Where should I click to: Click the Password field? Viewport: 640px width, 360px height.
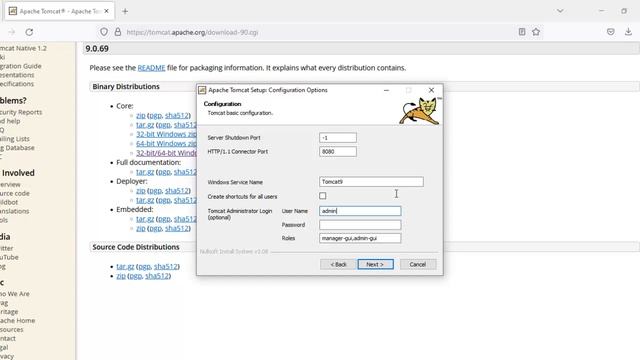pos(360,225)
